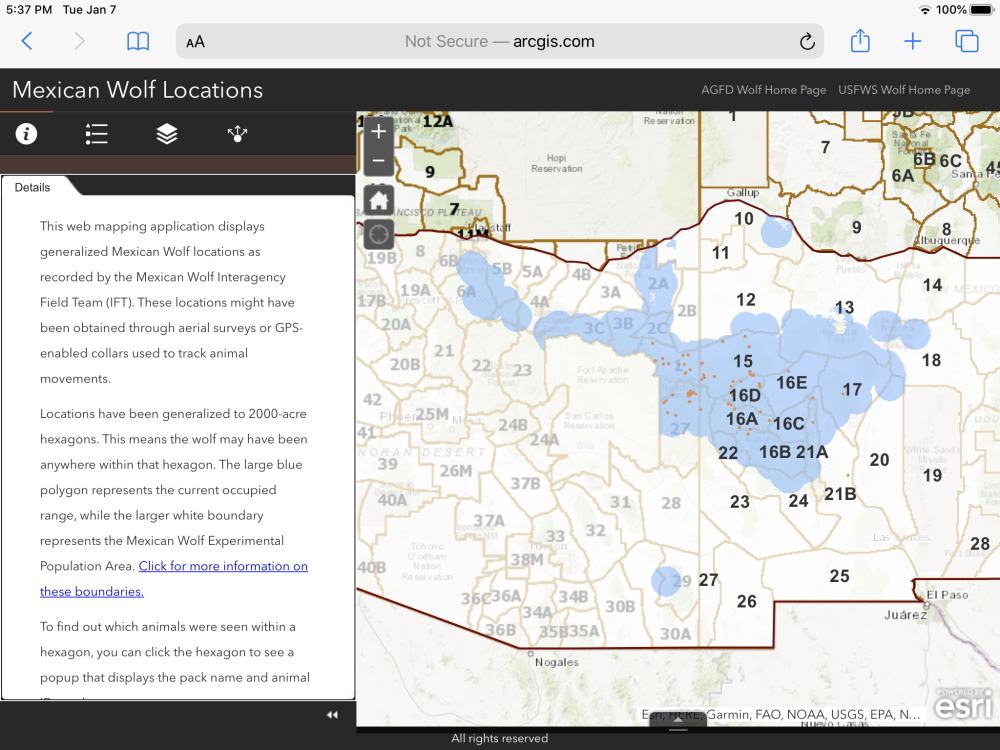
Task: Zoom in on the map
Action: coord(378,132)
